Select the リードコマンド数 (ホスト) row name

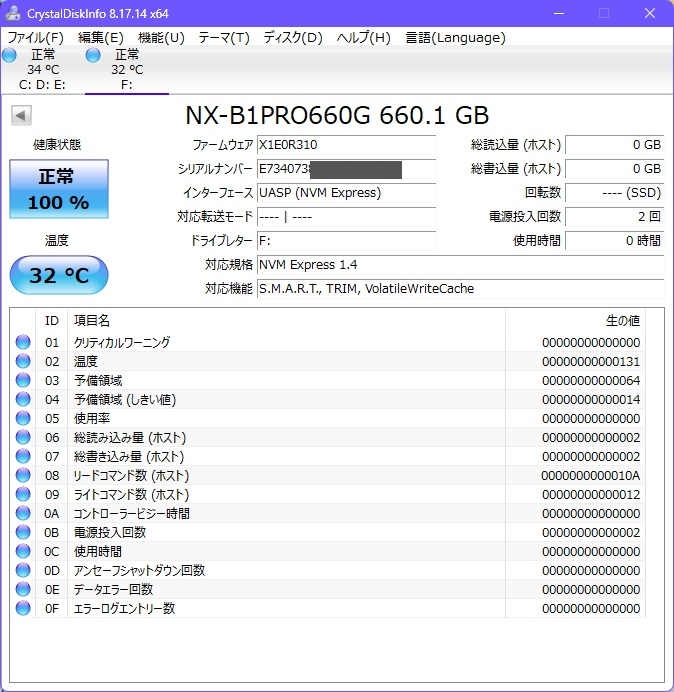(x=131, y=475)
